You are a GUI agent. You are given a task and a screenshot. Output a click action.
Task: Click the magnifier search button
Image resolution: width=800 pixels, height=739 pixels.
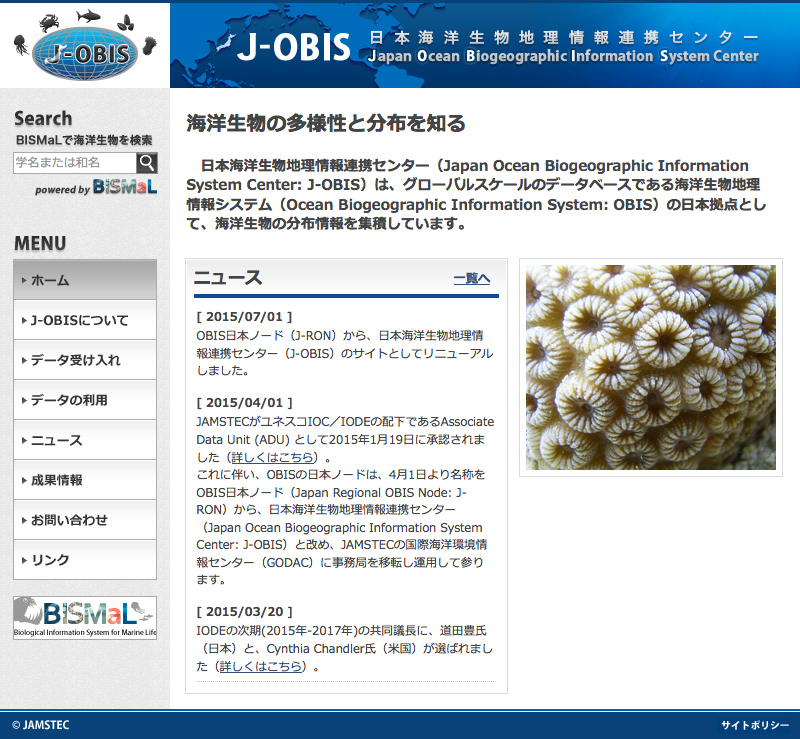click(147, 163)
